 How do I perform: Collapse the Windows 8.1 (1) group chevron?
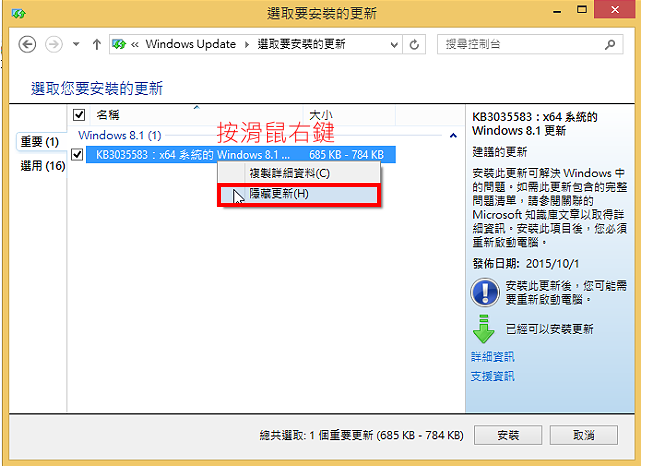pos(453,135)
